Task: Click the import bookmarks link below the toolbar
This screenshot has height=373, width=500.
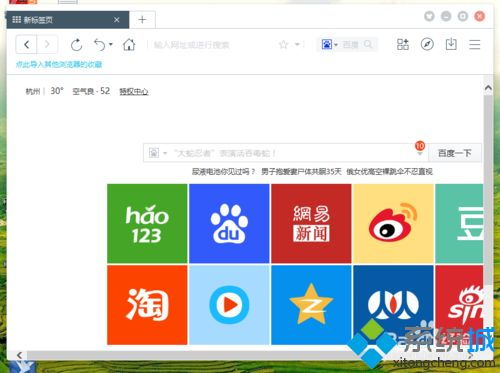Action: tap(59, 64)
